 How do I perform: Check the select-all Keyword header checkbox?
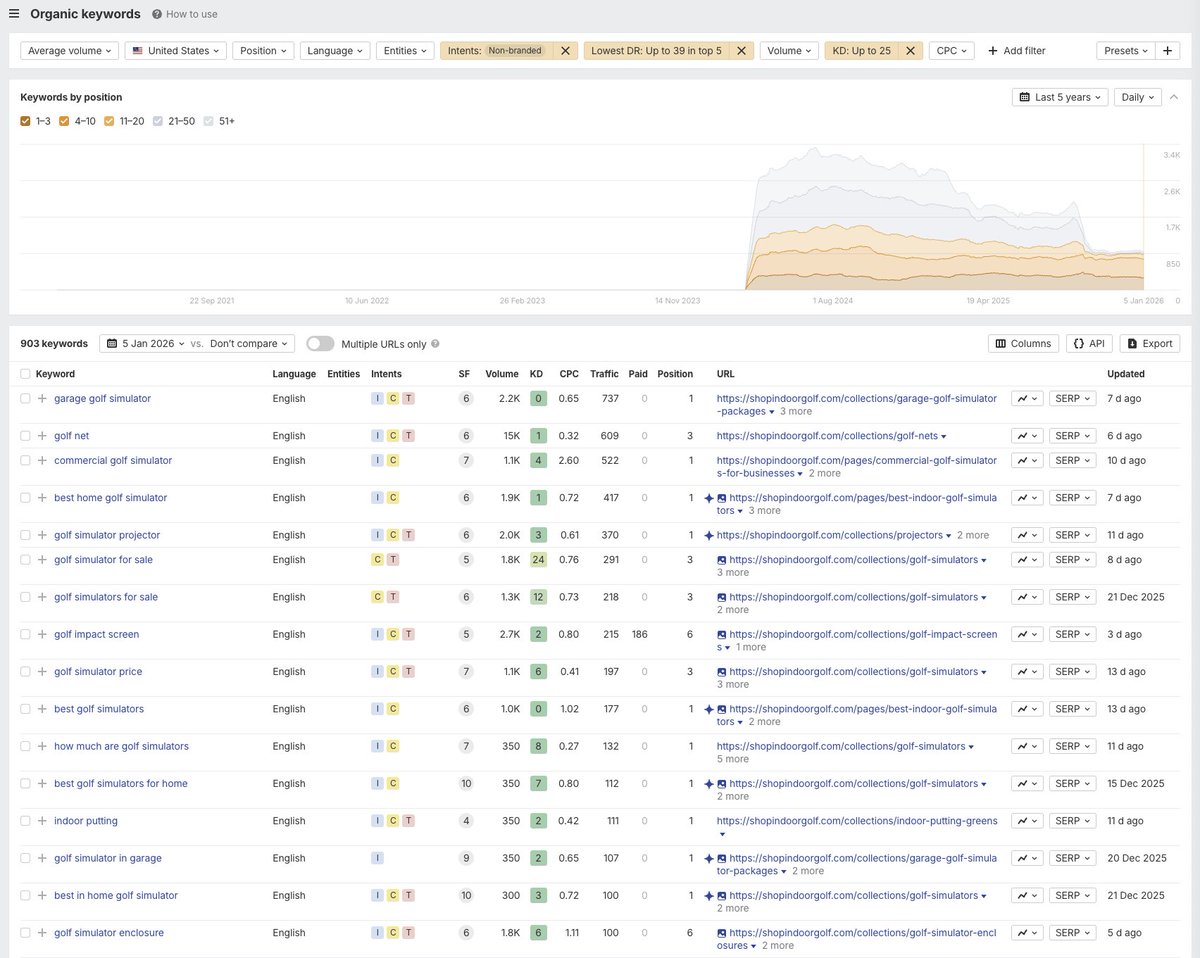pyautogui.click(x=25, y=374)
